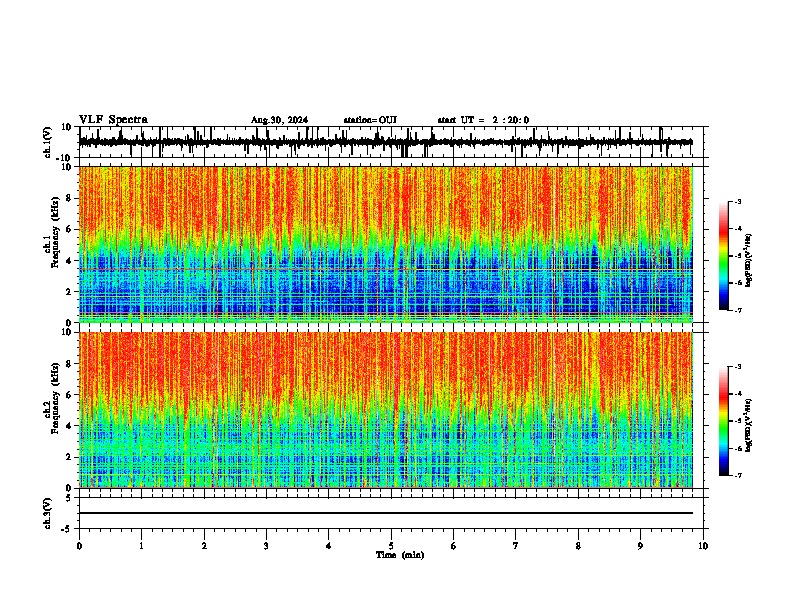Click time axis tick label "6"
Viewport: 792px width, 612px height.
click(454, 546)
